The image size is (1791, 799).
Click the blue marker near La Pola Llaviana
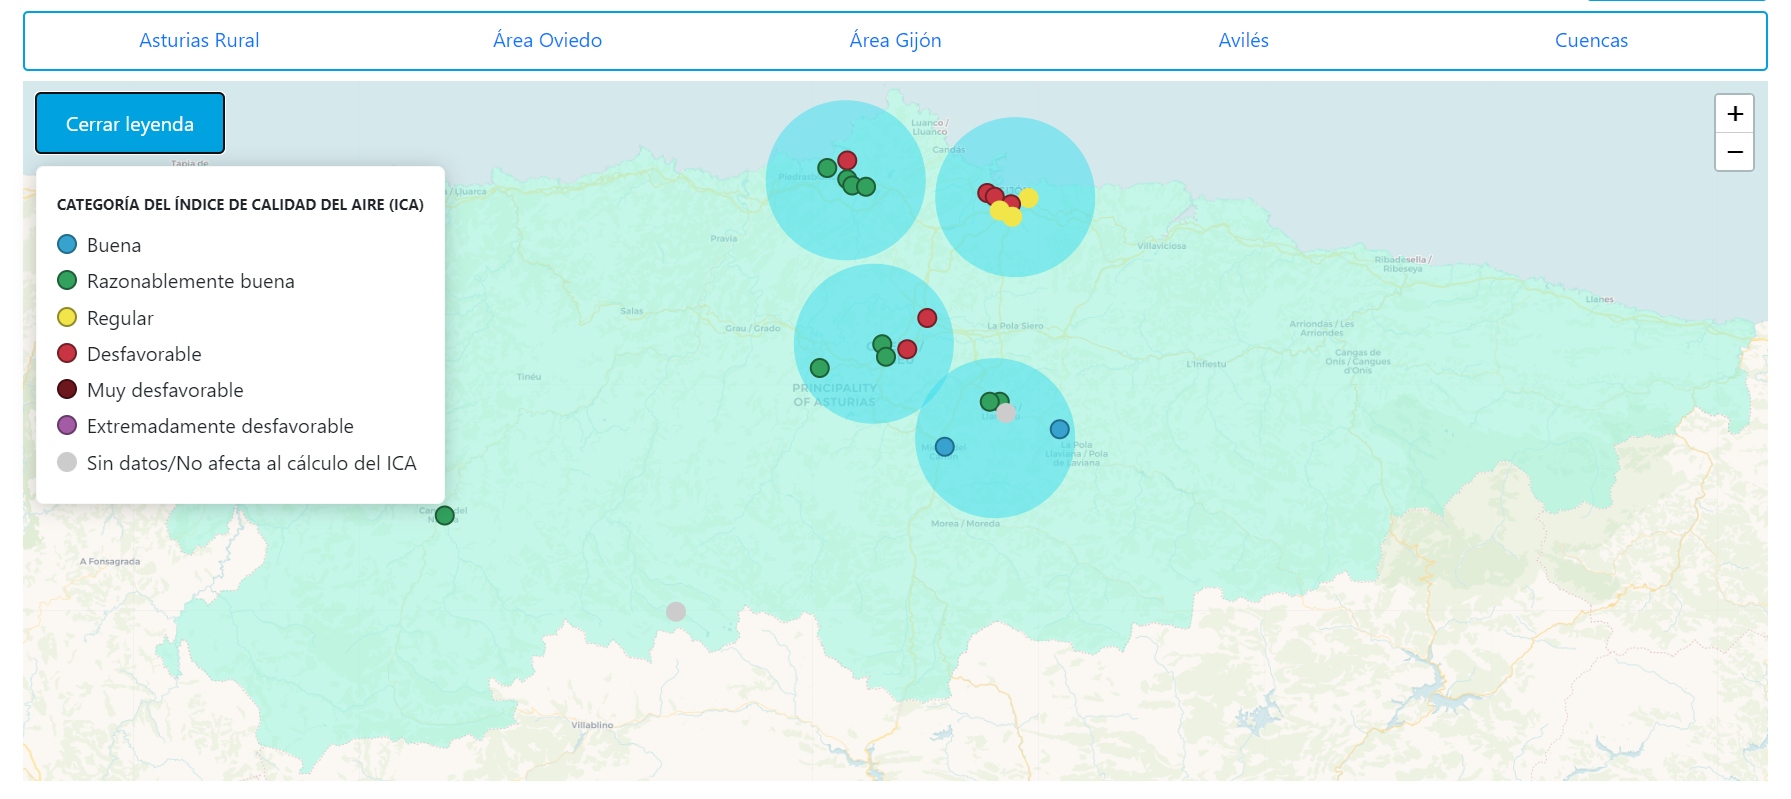point(1060,429)
